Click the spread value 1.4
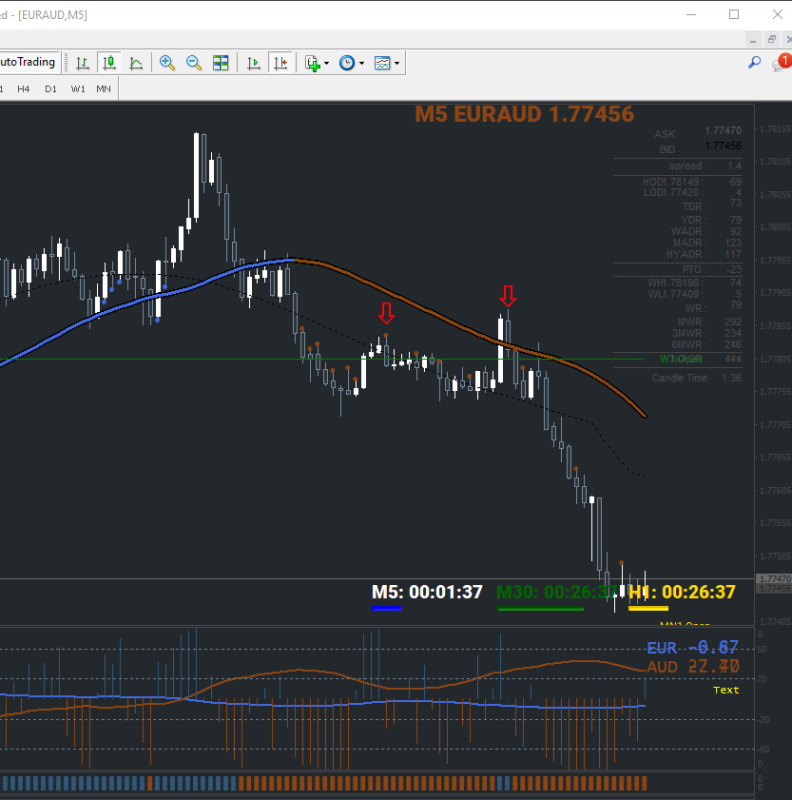Image resolution: width=792 pixels, height=800 pixels. tap(735, 166)
